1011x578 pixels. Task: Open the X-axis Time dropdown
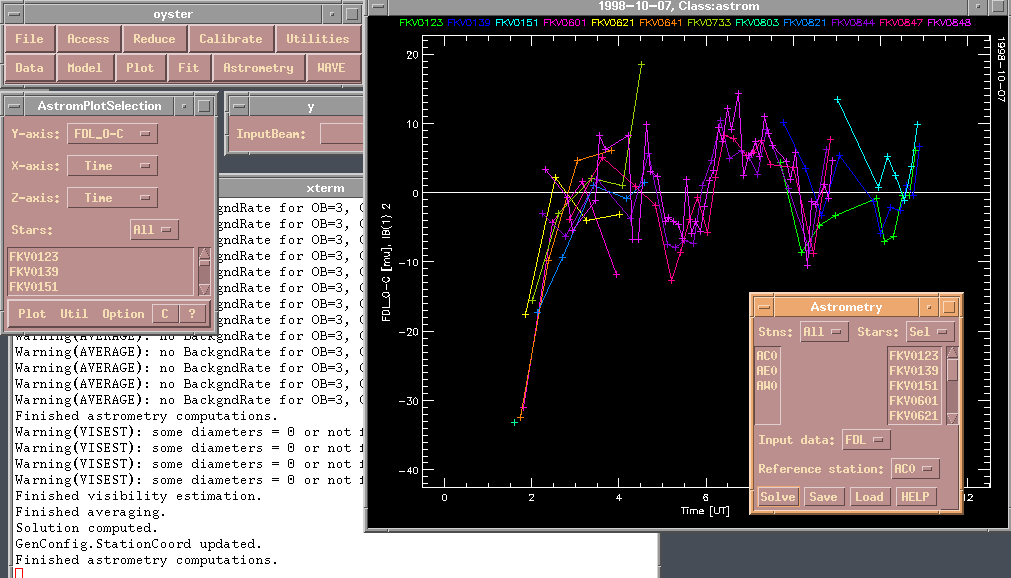click(x=112, y=166)
